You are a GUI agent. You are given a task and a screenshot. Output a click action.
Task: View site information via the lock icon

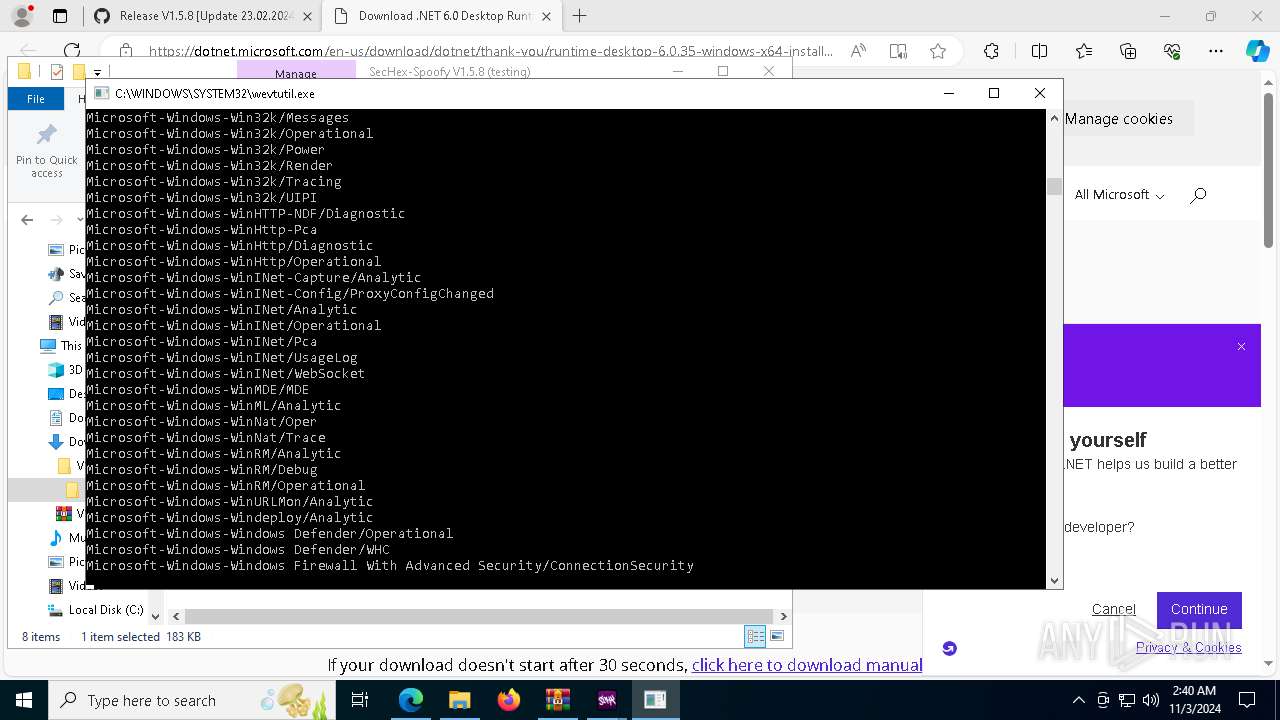(x=126, y=51)
